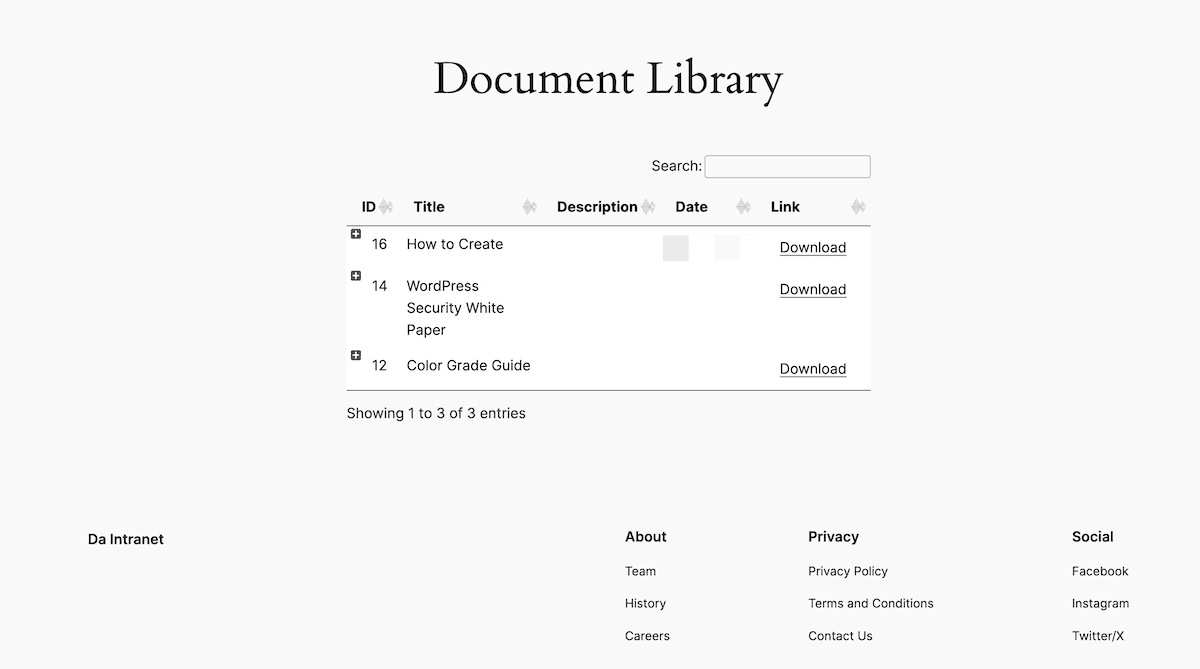This screenshot has width=1200, height=669.
Task: Expand row details for How to Create
Action: click(x=356, y=233)
